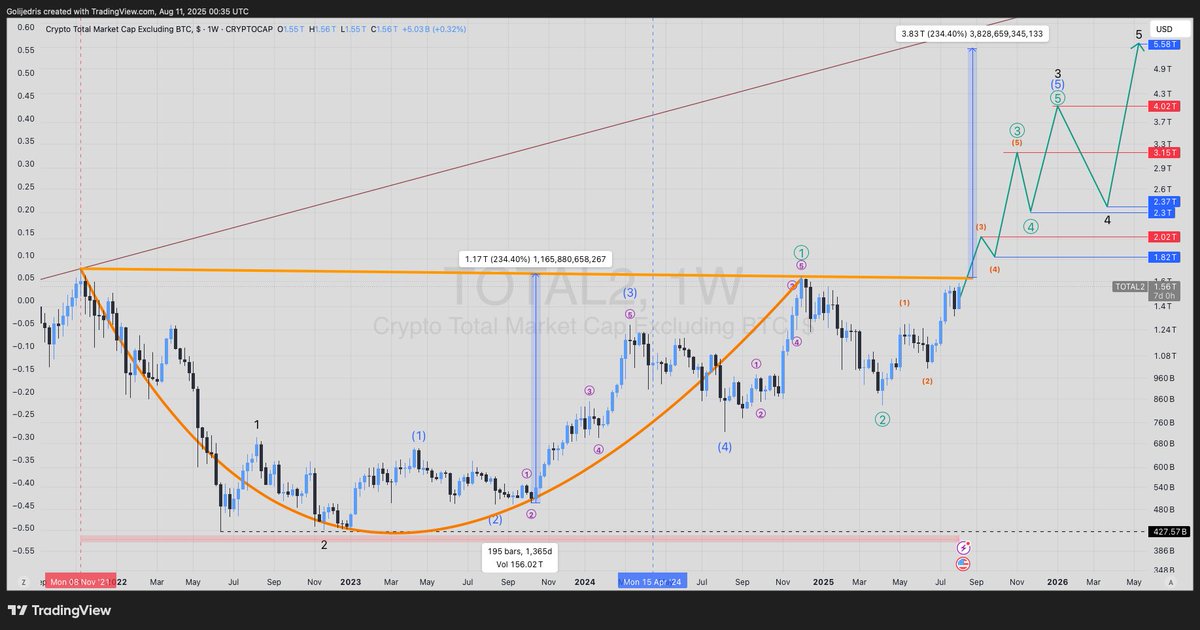This screenshot has height=630, width=1200.
Task: Select the 2.3 T blue price label
Action: point(1164,212)
